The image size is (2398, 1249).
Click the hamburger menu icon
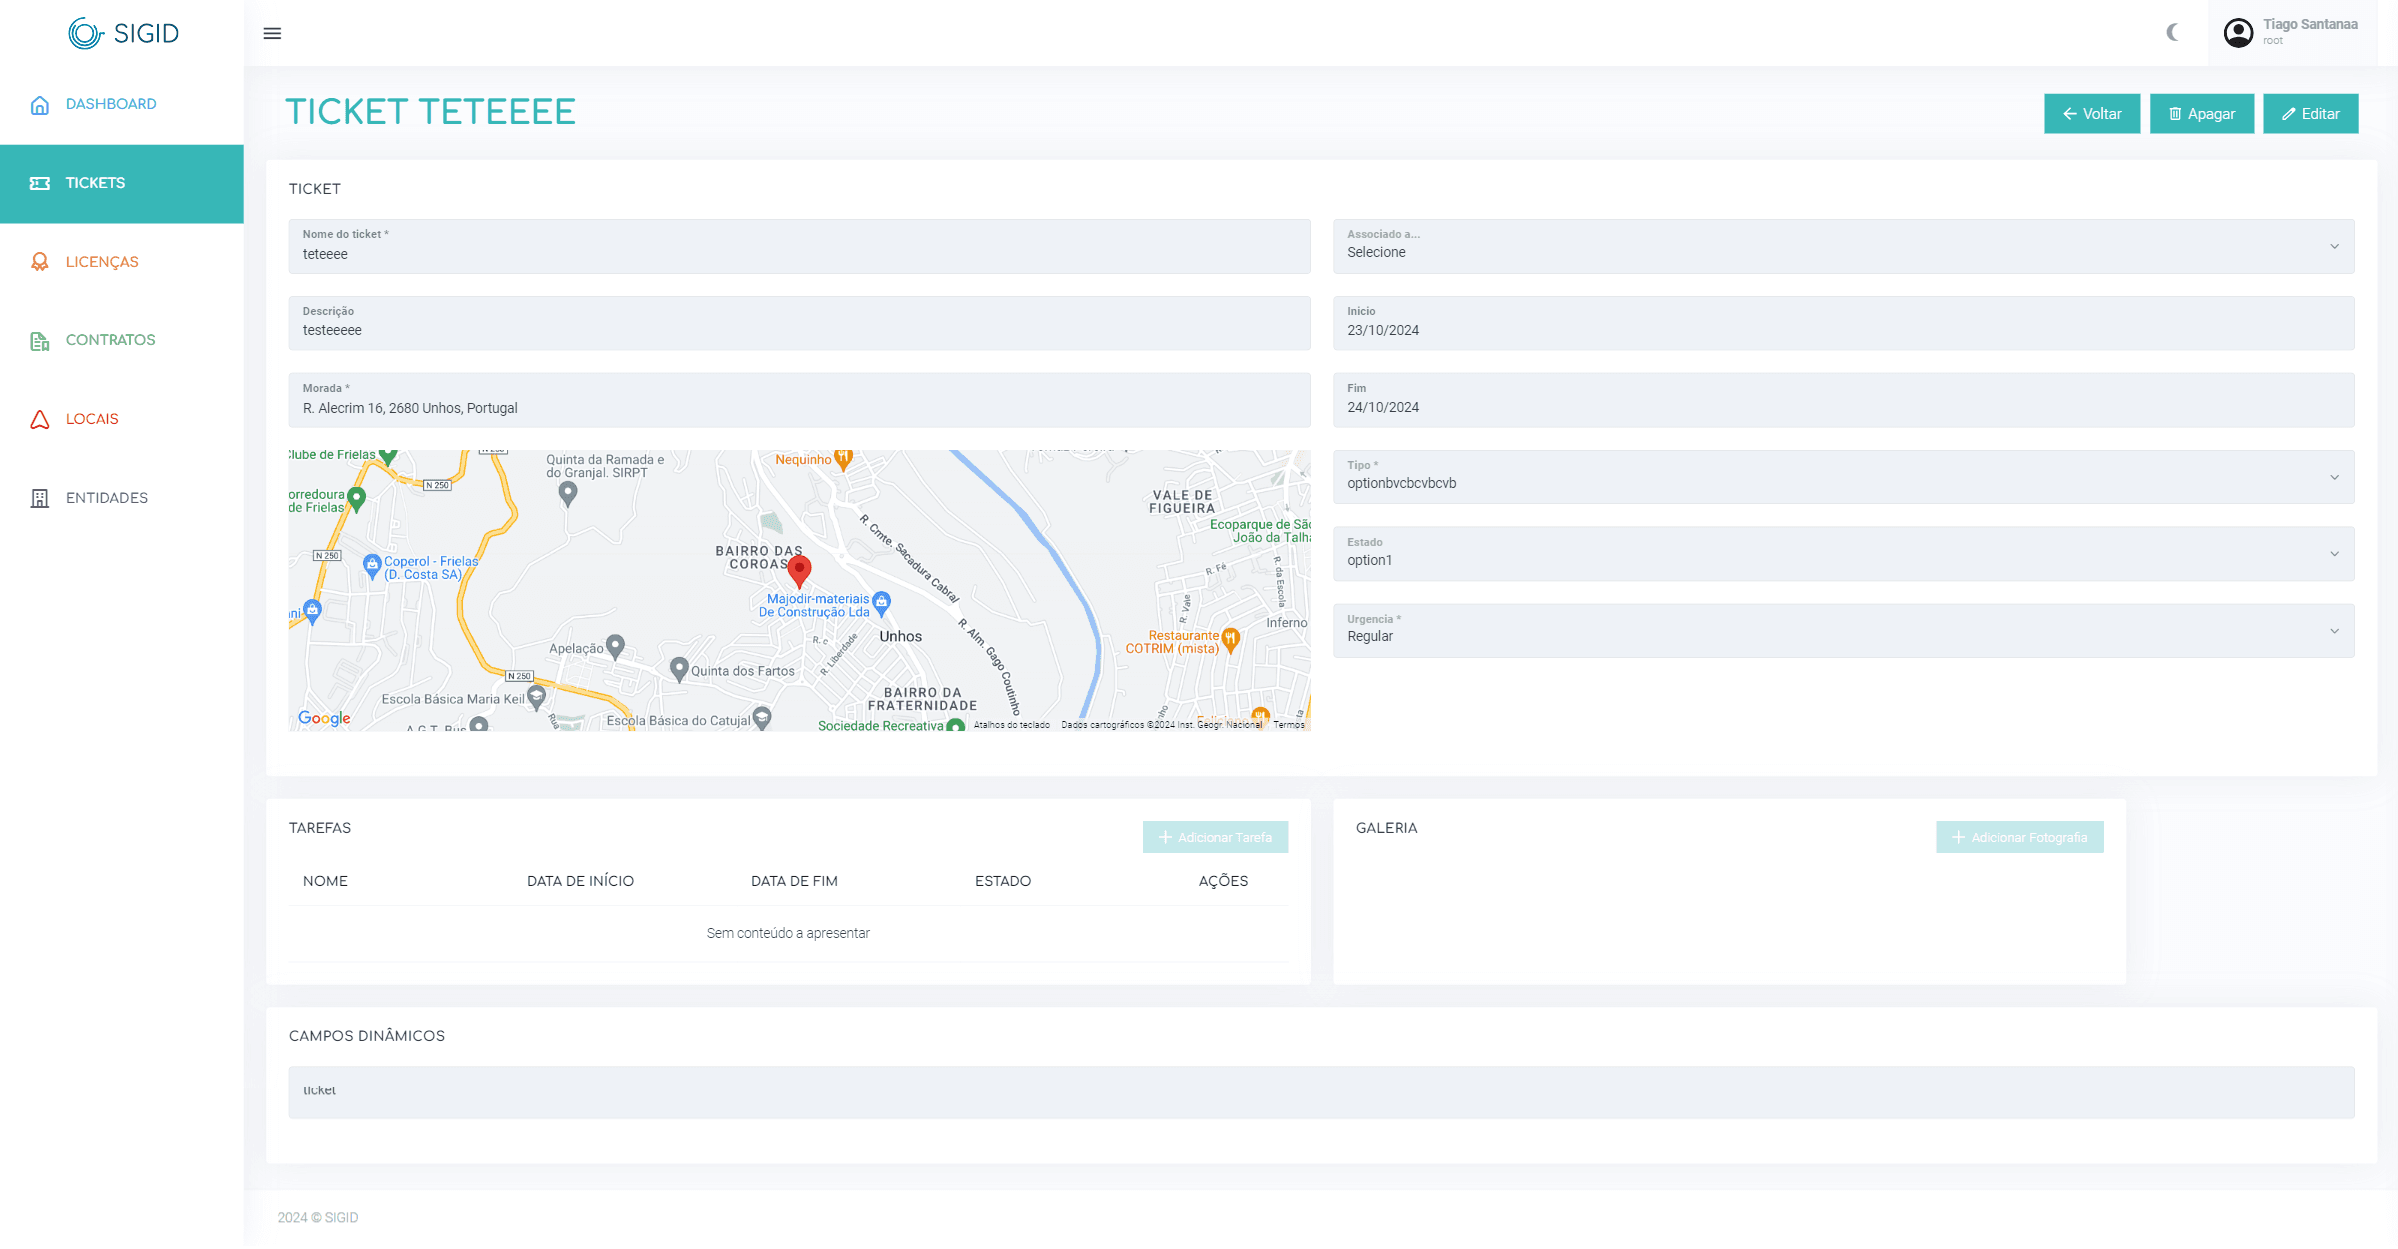click(272, 33)
